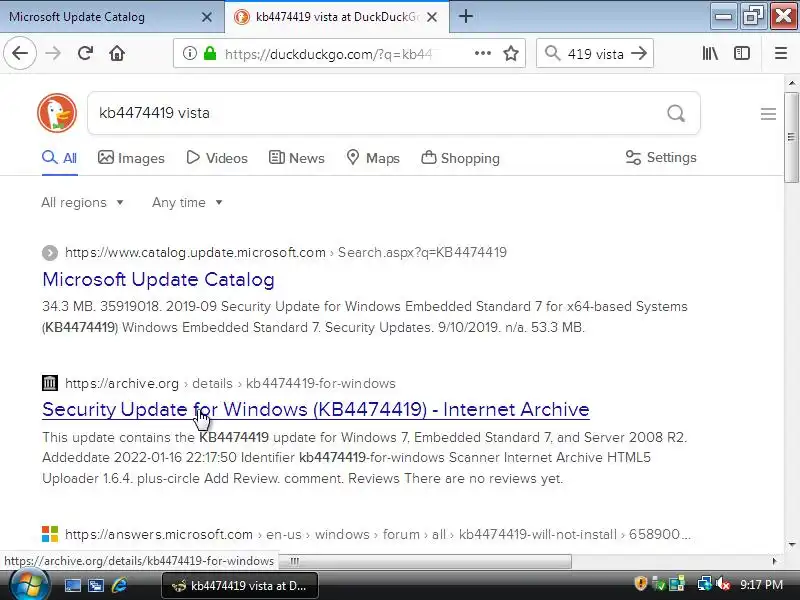800x600 pixels.
Task: Click the Firefox search box text
Action: pos(596,54)
